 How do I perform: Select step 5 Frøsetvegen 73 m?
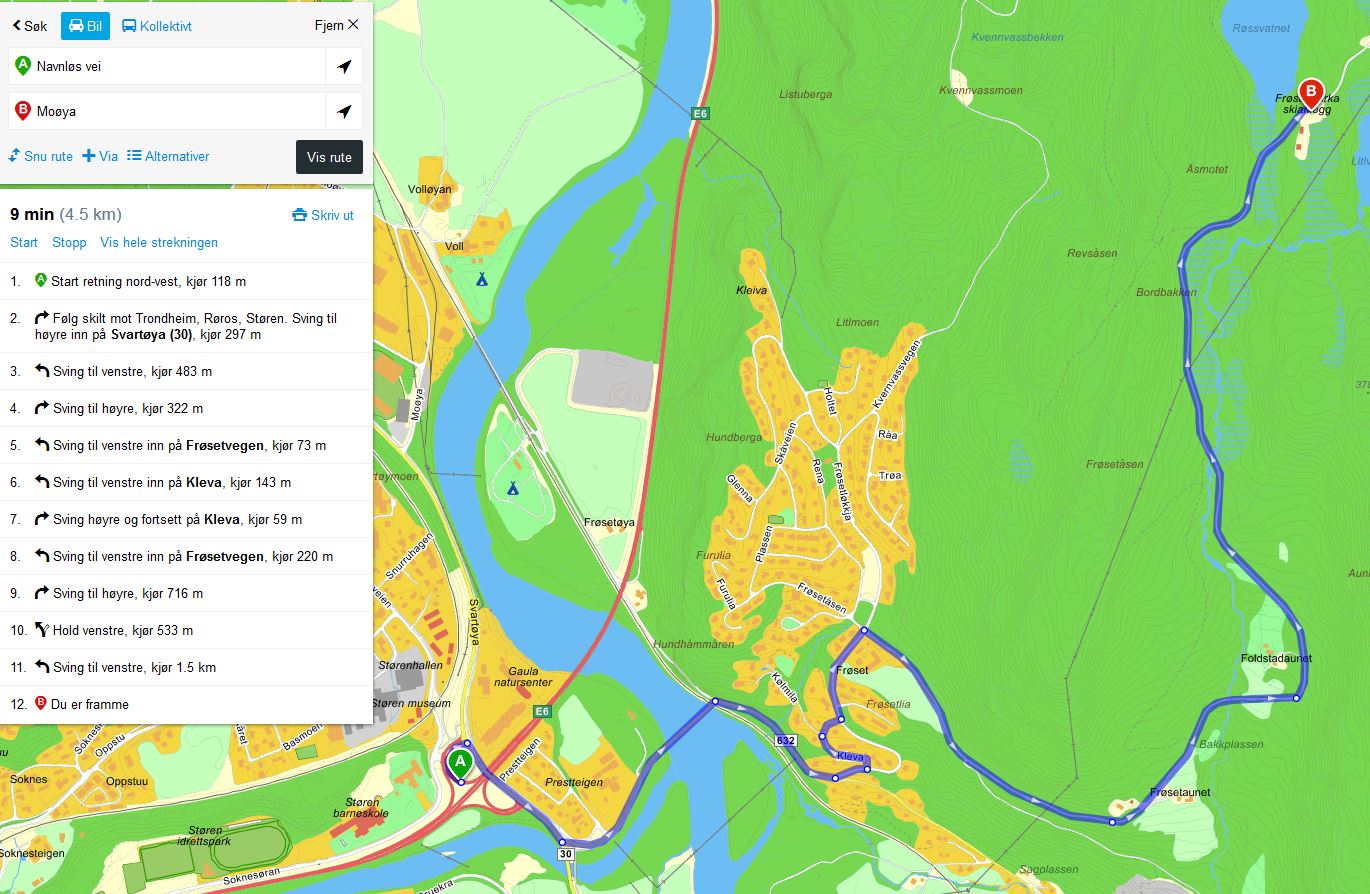point(186,445)
